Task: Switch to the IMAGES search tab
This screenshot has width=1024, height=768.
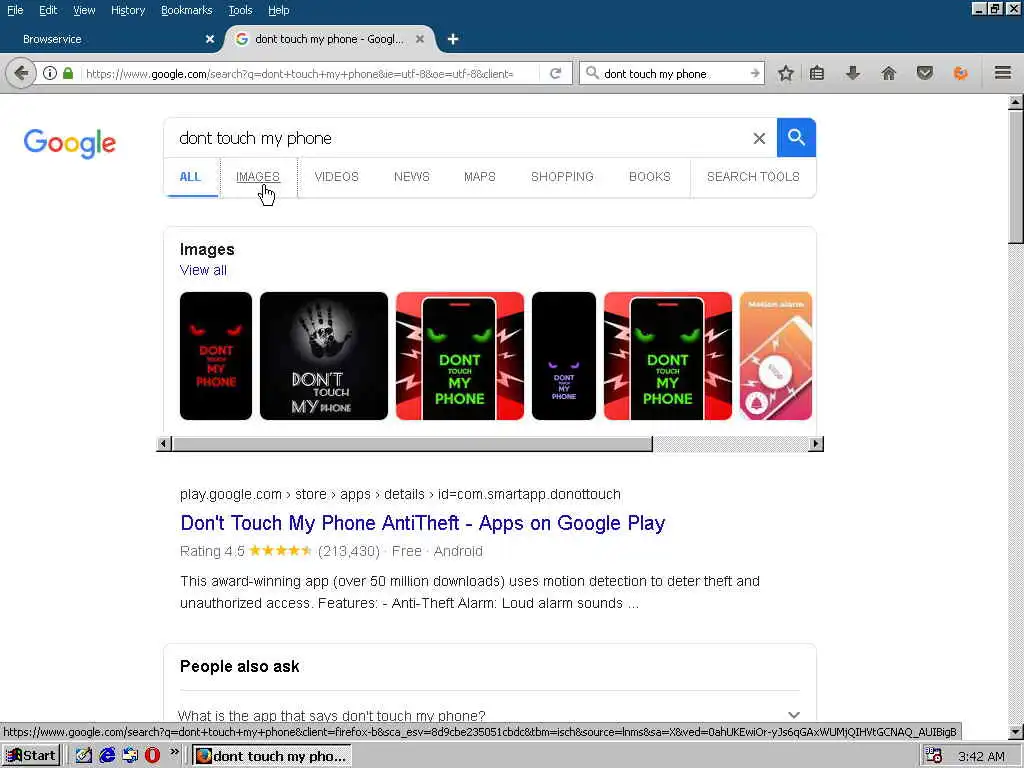Action: point(258,177)
